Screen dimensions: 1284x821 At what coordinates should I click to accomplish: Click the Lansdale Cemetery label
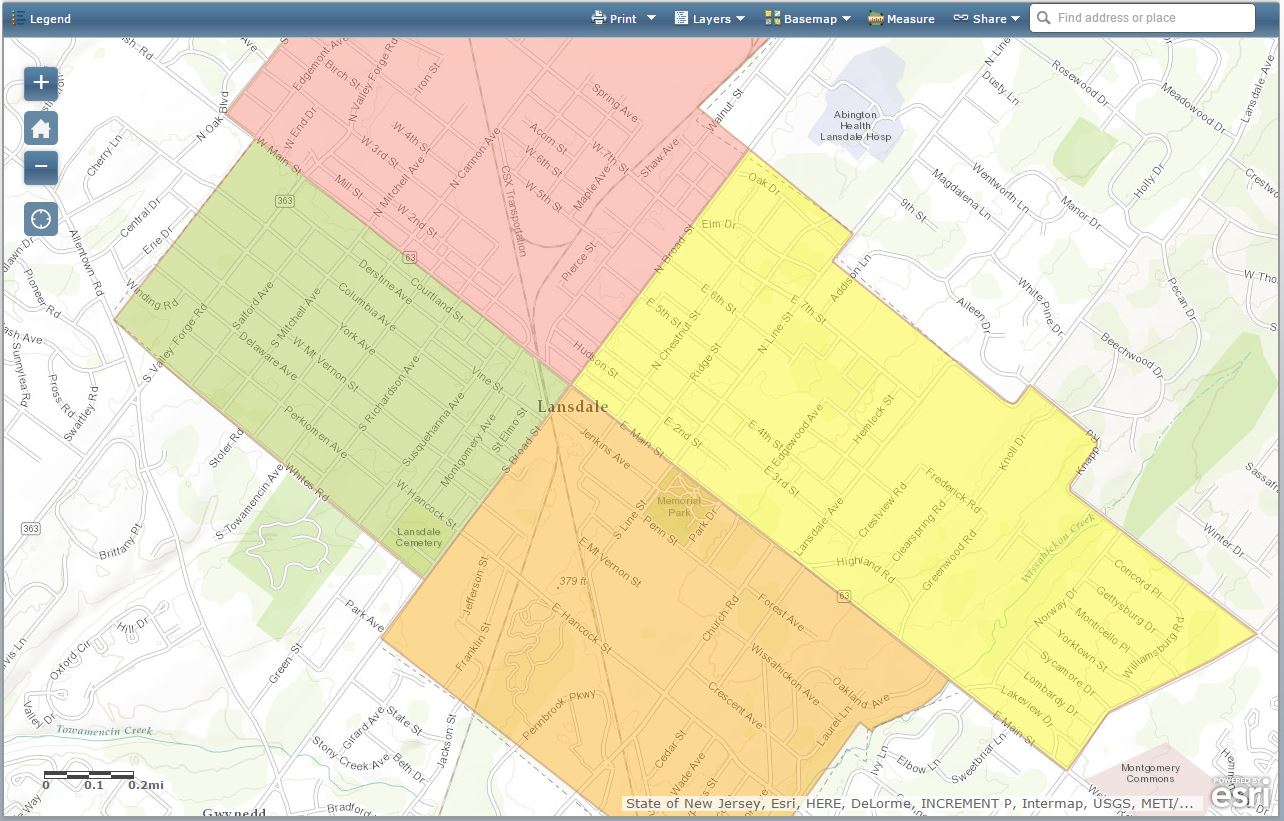tap(419, 537)
